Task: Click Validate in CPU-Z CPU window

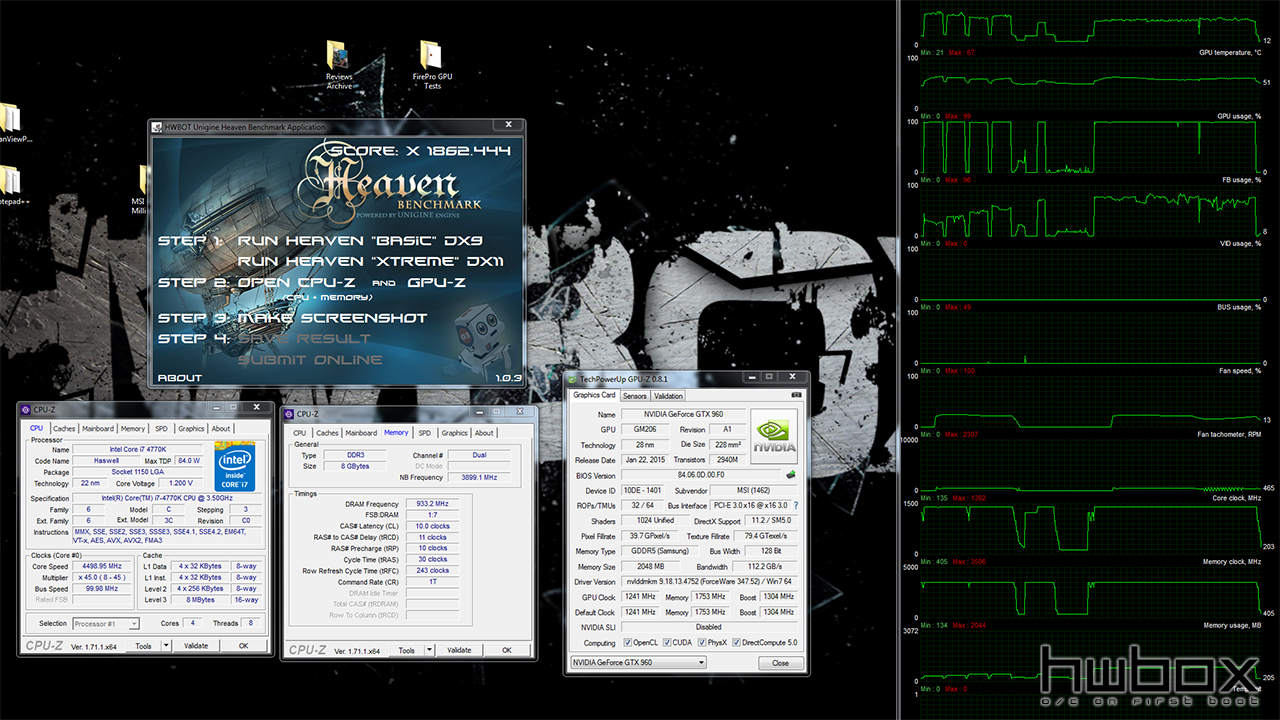Action: [x=196, y=646]
